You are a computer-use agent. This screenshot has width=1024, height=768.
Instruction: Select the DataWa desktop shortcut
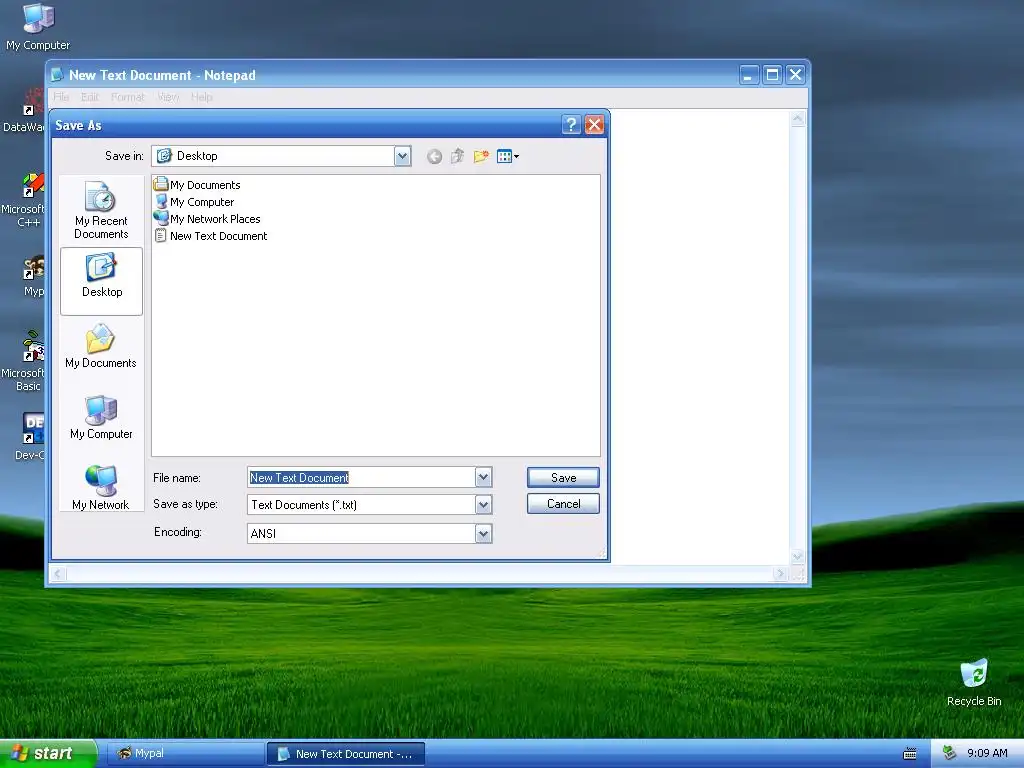24,110
